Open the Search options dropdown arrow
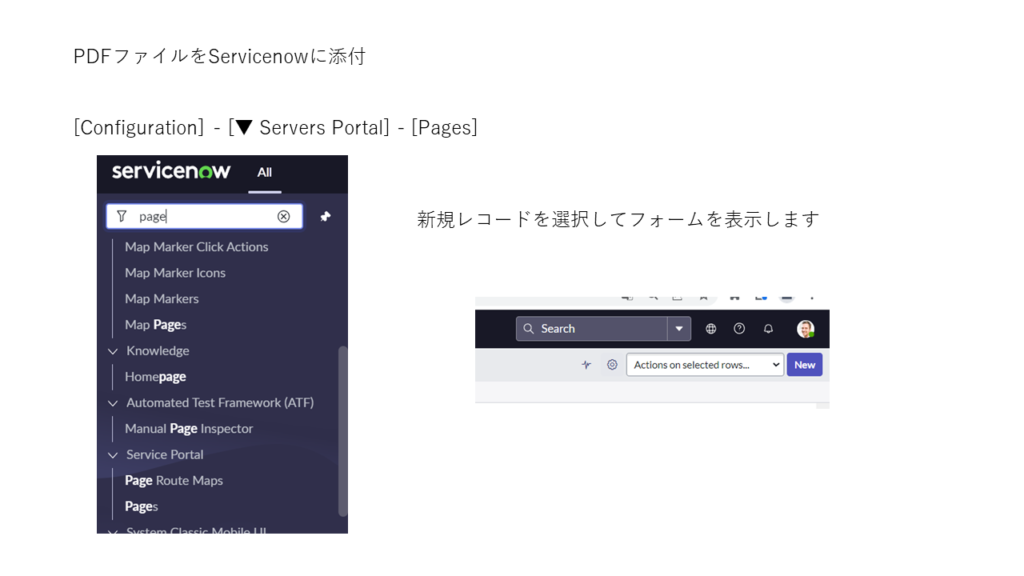This screenshot has height=576, width=1024. pos(679,328)
